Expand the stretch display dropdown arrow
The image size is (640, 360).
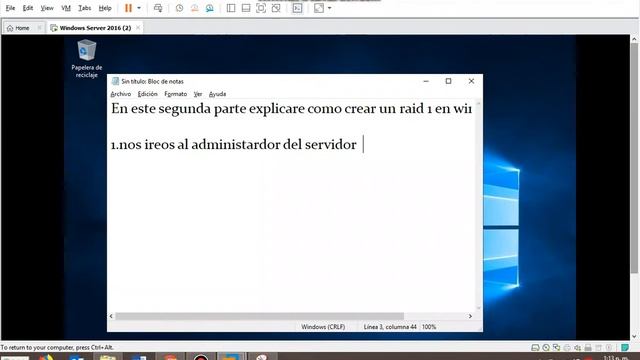click(329, 8)
